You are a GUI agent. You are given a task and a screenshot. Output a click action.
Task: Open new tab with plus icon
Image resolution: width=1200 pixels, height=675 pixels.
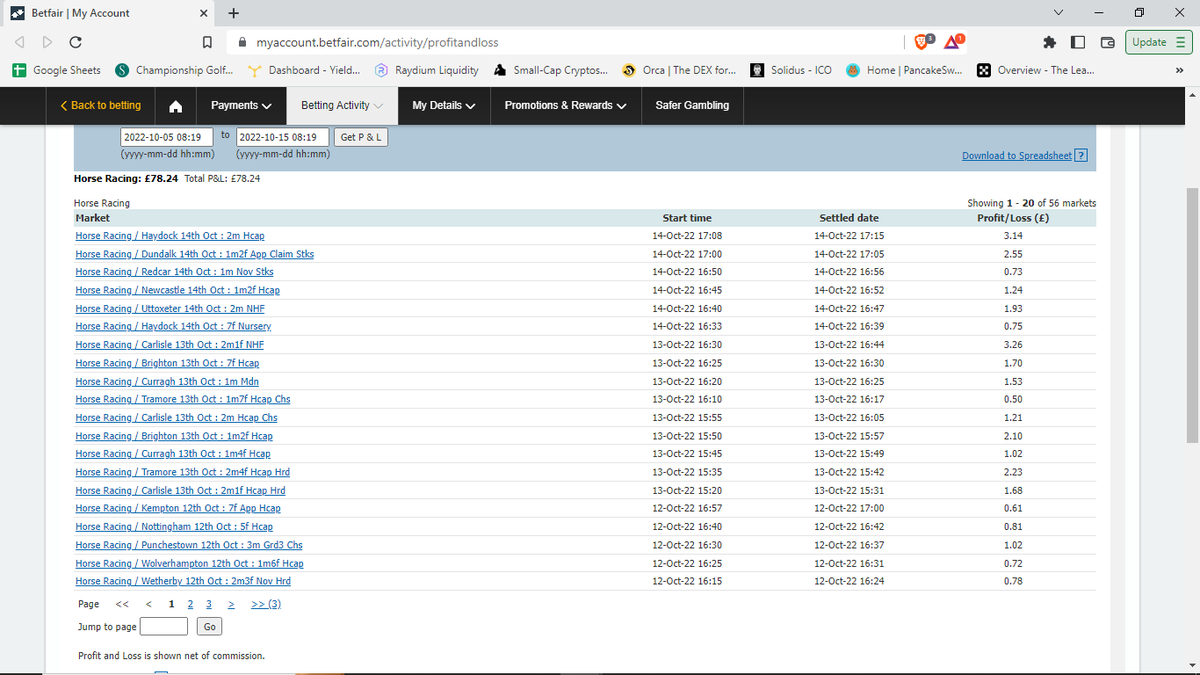tap(233, 13)
